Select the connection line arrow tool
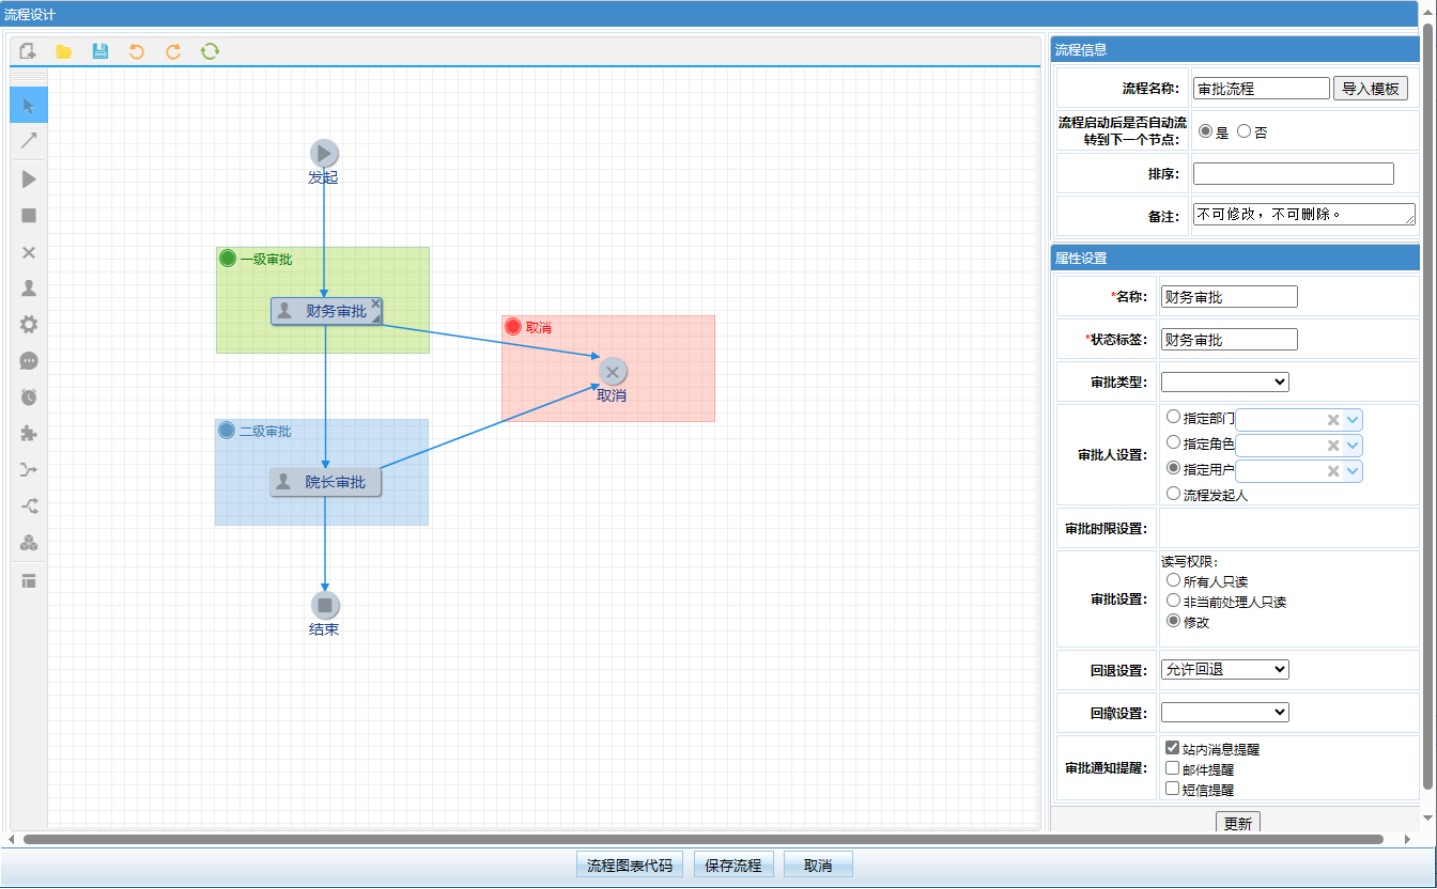 pos(29,141)
